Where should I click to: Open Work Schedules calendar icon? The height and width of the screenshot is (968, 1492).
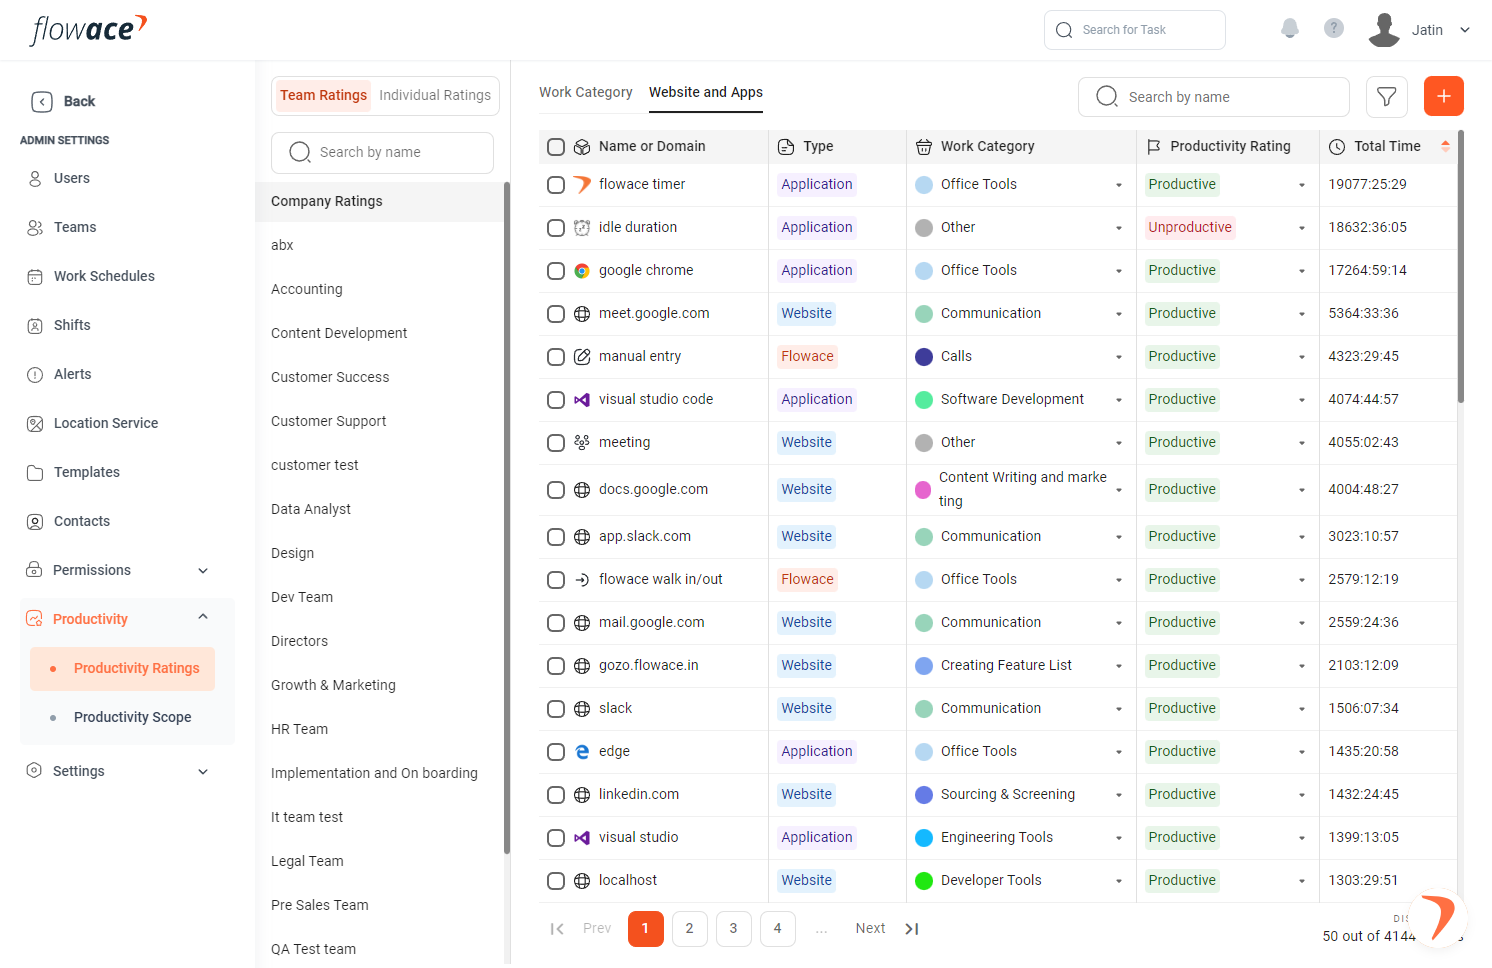point(35,277)
